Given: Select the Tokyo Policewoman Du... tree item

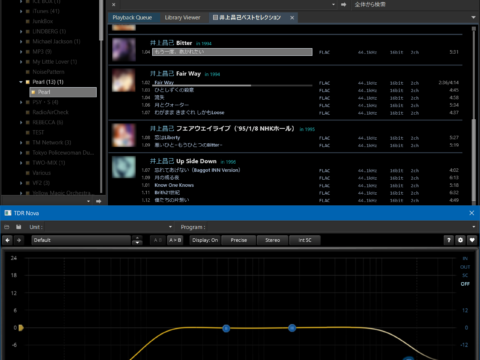Looking at the screenshot, I should click(63, 153).
